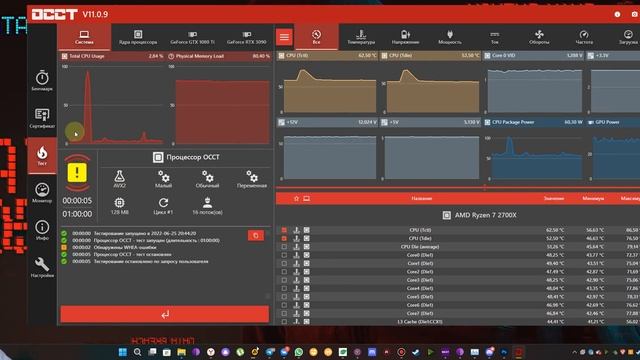This screenshot has height=360, width=640.
Task: Sort table by Название column header
Action: pyautogui.click(x=422, y=198)
